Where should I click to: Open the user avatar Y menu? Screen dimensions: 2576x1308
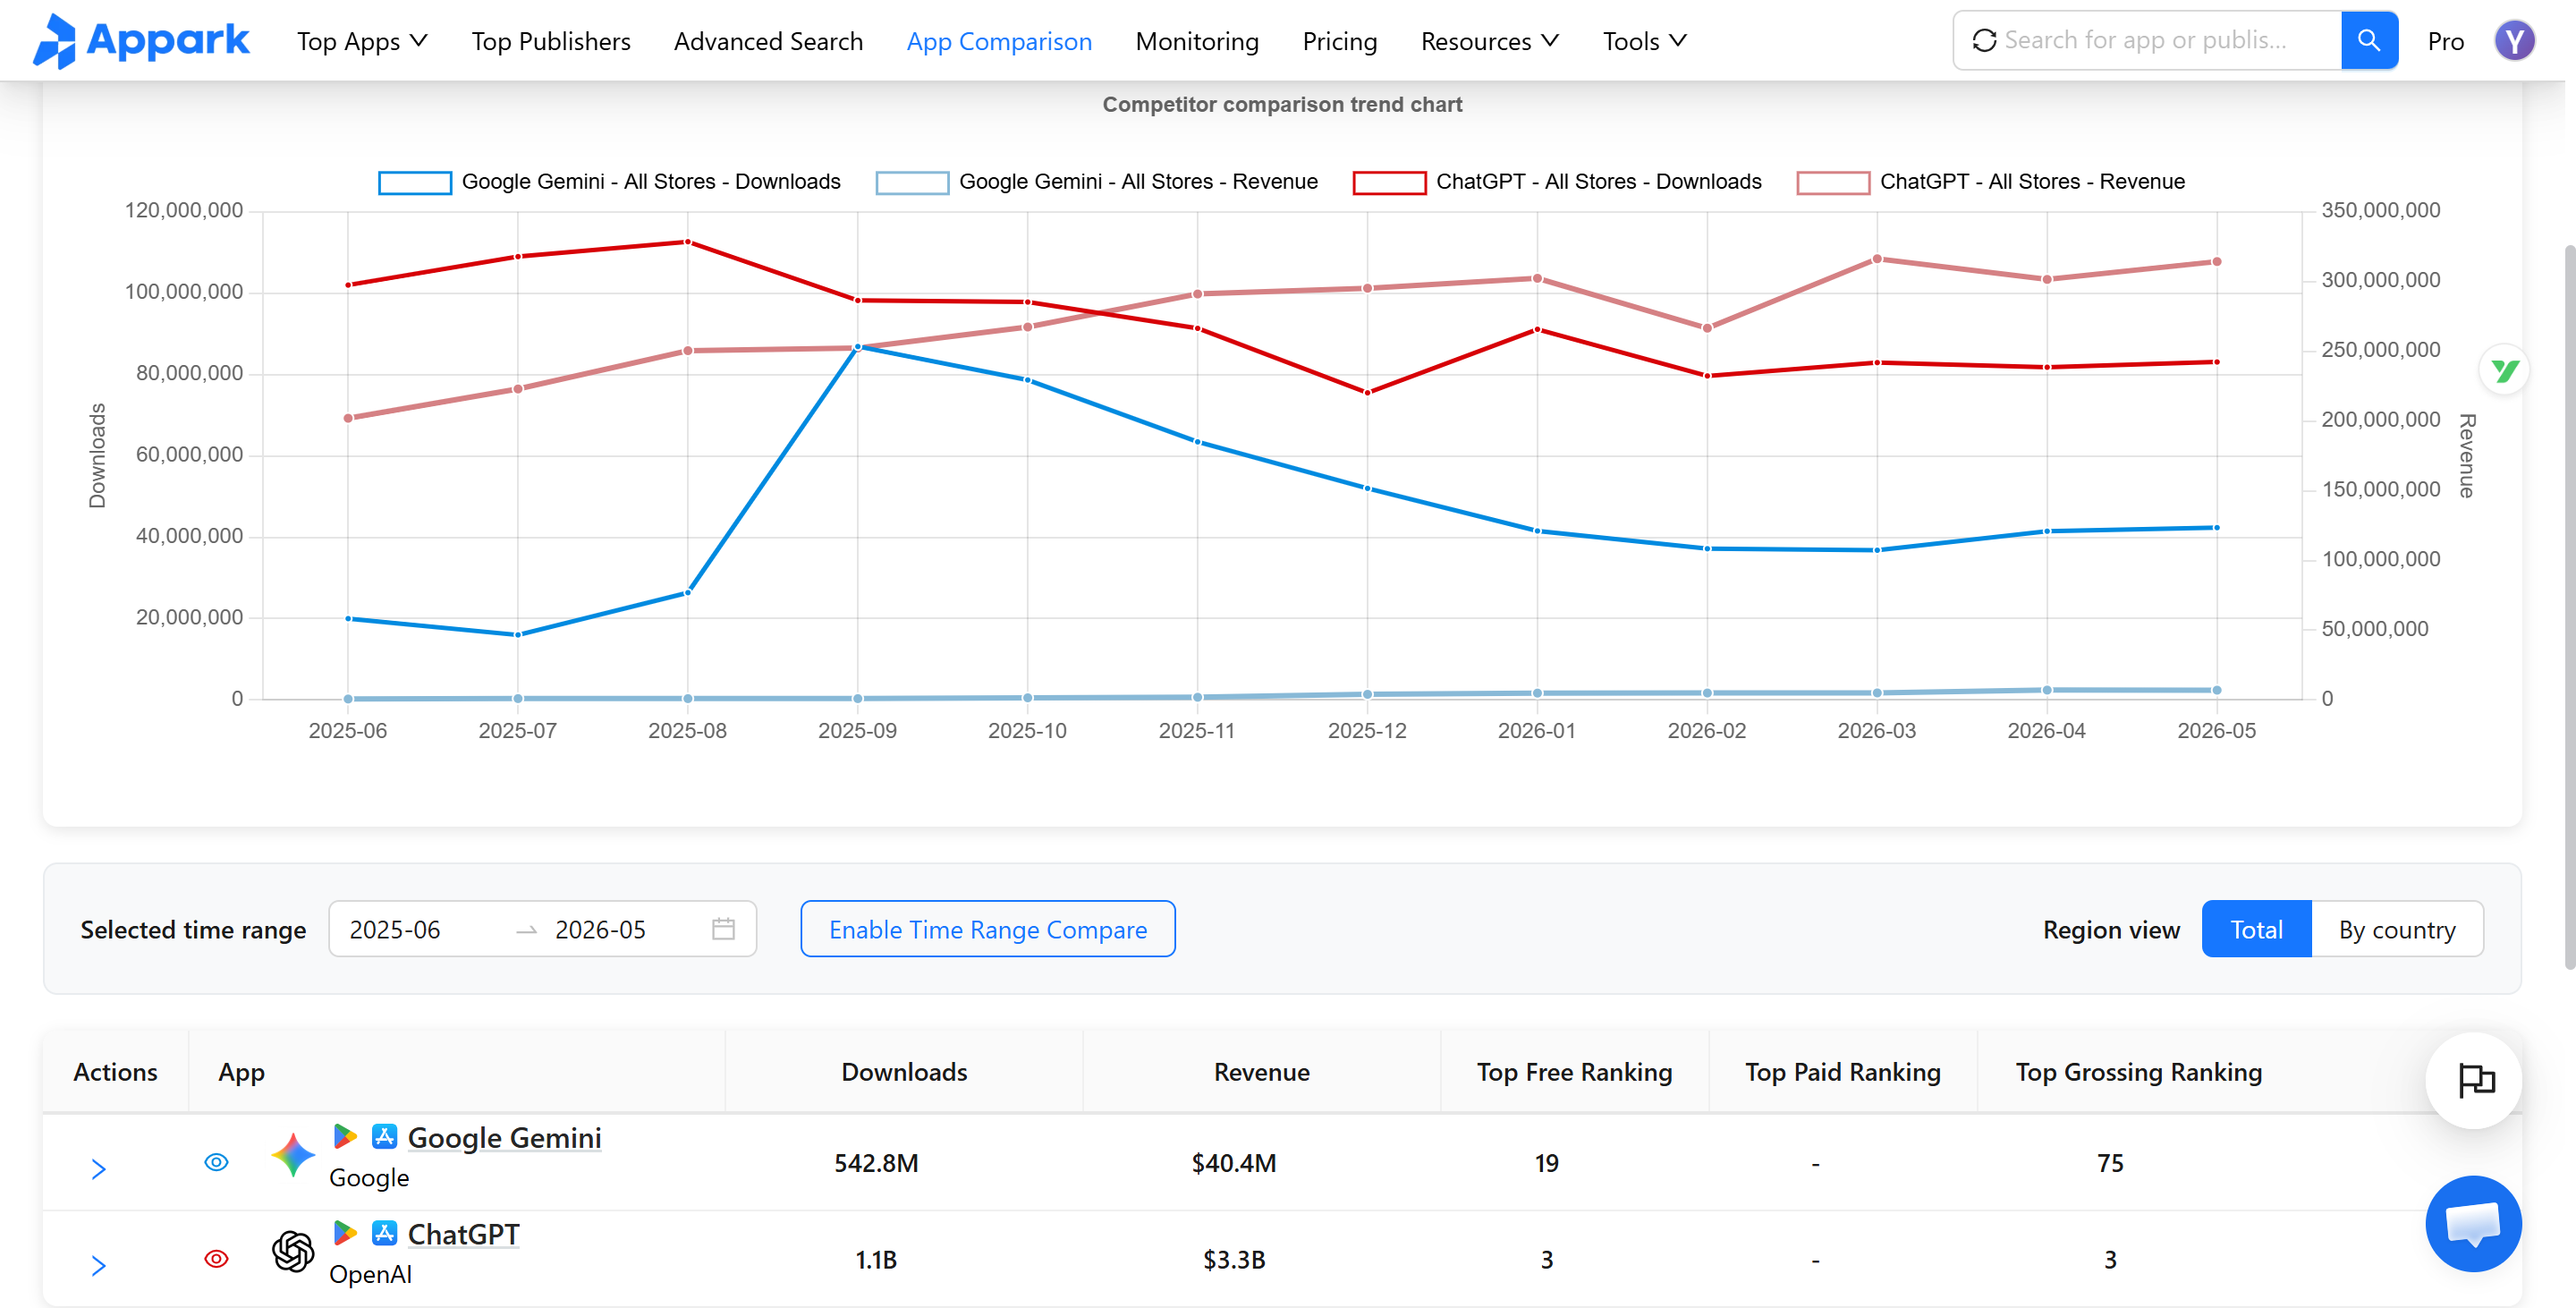[2514, 41]
